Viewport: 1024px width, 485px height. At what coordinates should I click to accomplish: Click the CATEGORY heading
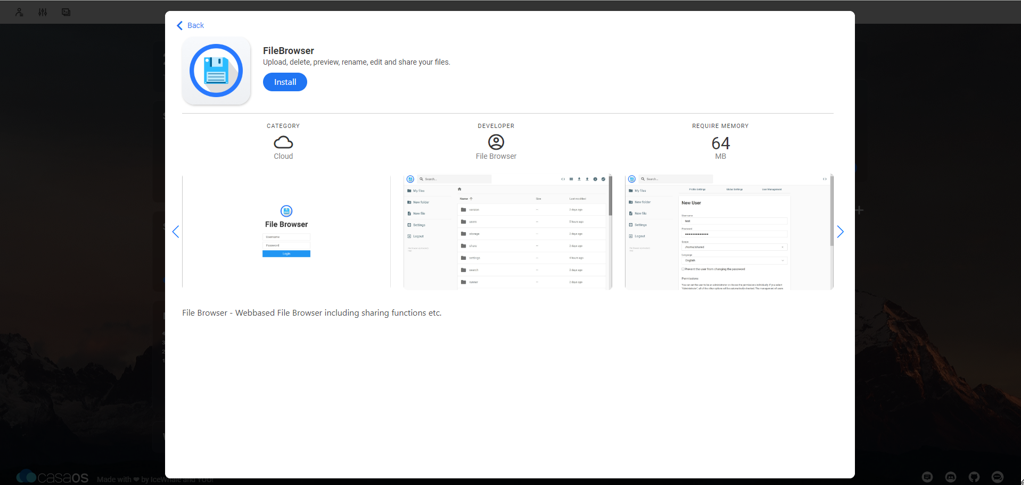click(x=283, y=126)
